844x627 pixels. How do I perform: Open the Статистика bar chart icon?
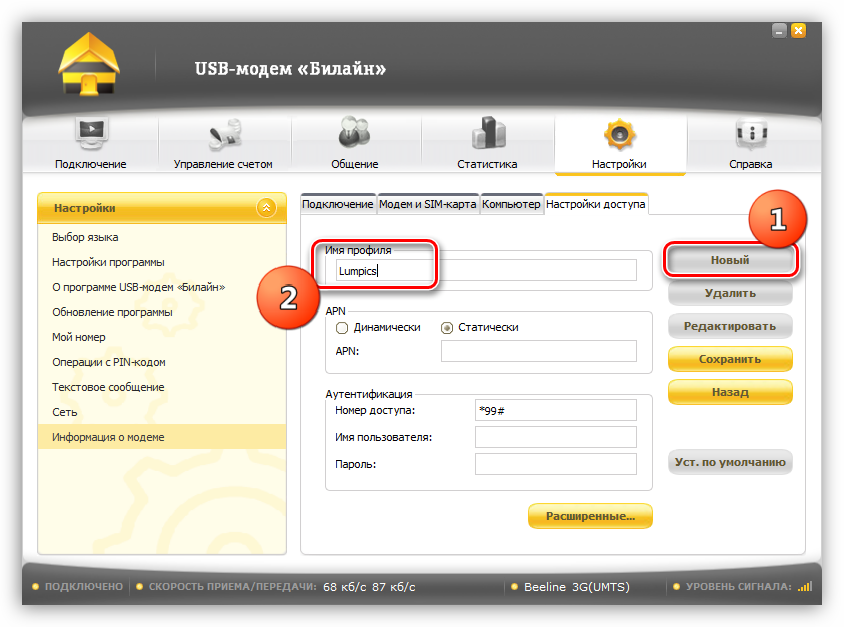[x=488, y=132]
